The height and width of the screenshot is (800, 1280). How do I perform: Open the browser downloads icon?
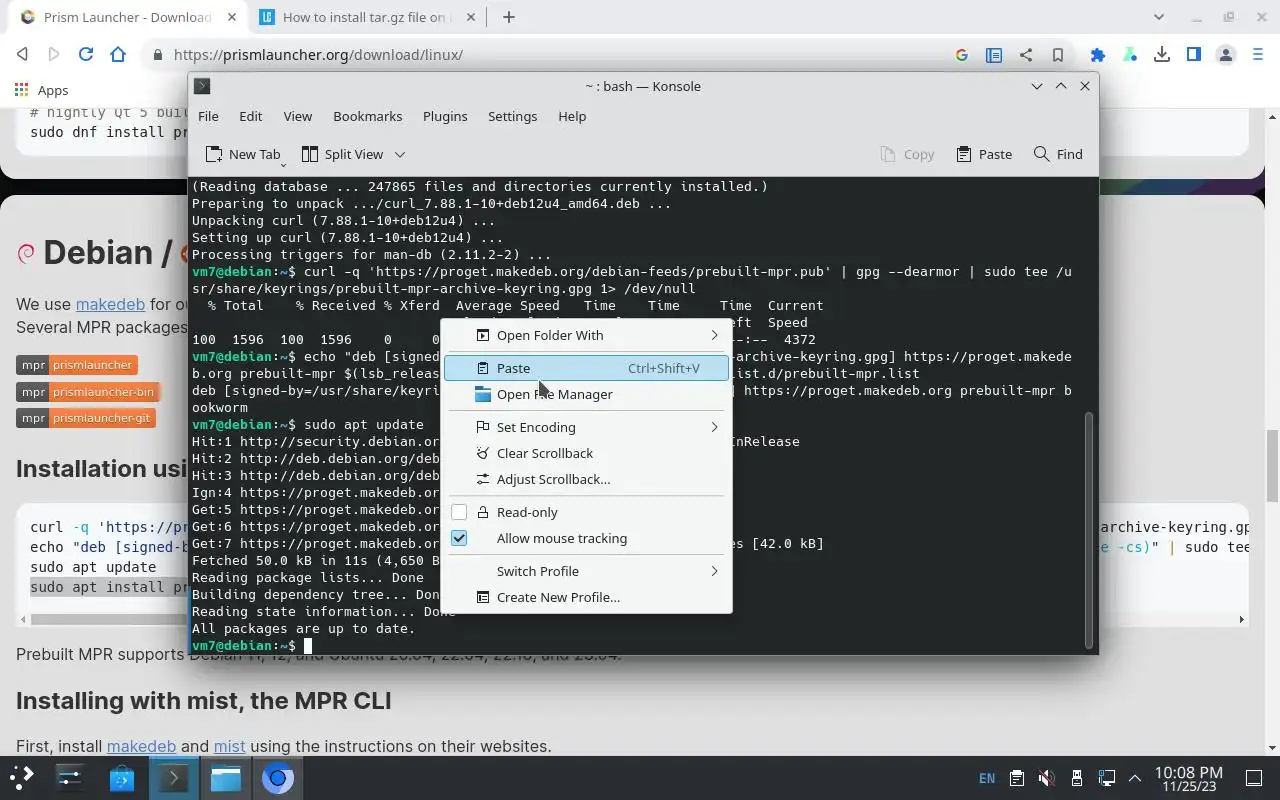pyautogui.click(x=1162, y=55)
